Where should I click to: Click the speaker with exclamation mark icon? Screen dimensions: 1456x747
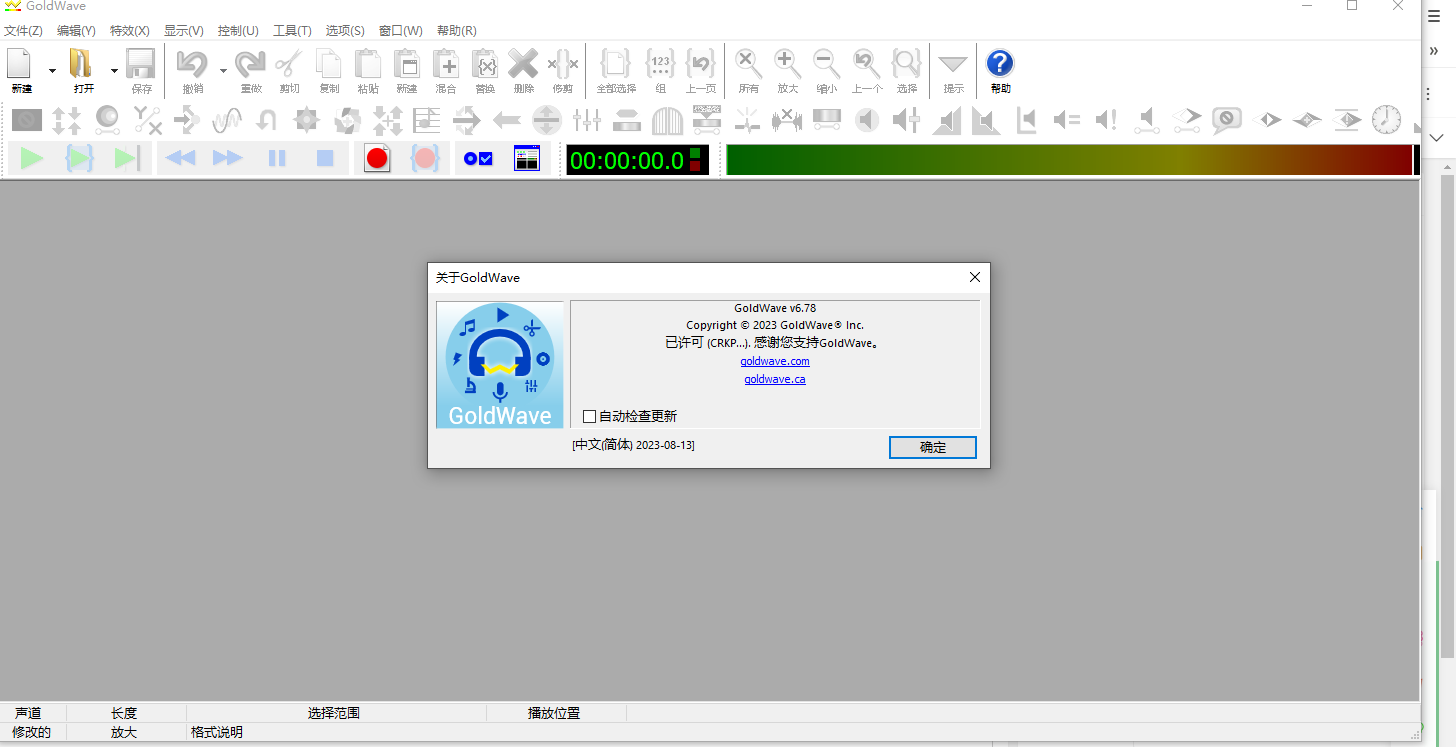coord(1106,121)
